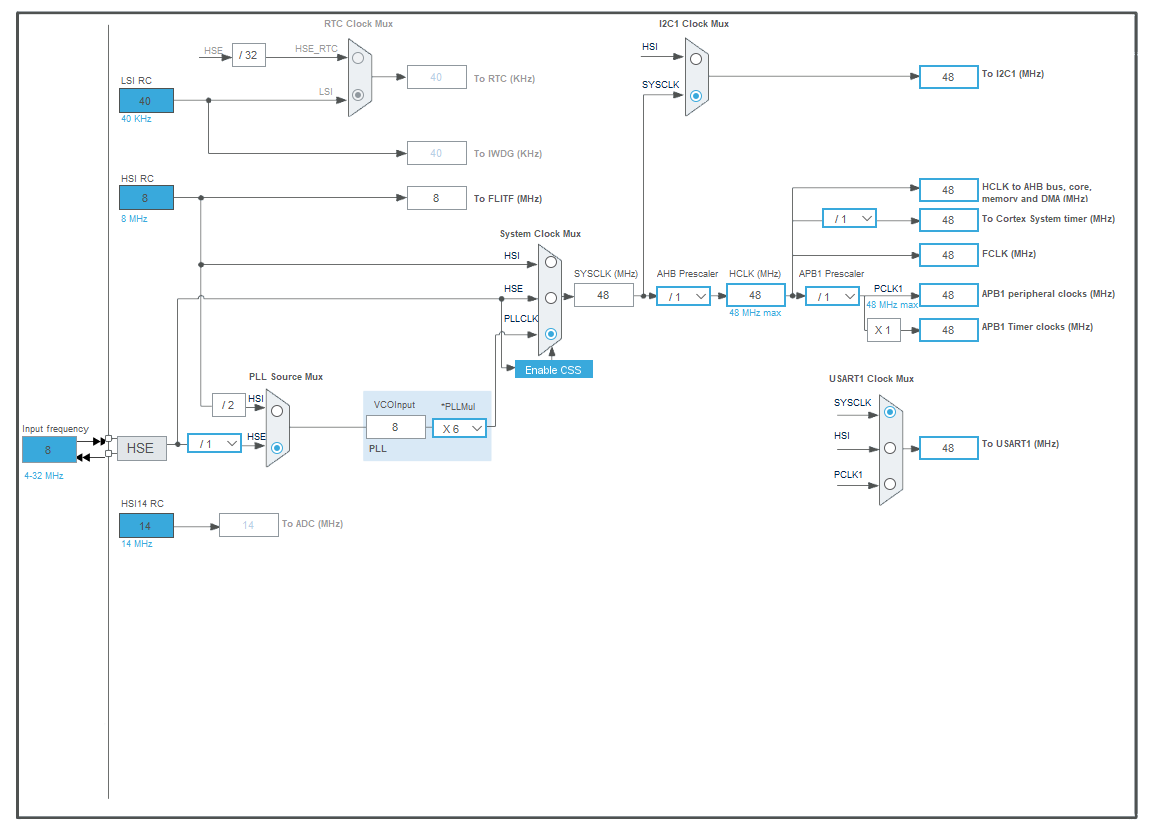Select PCLK1 in USART1 Clock Mux
This screenshot has width=1151, height=829.
click(889, 484)
